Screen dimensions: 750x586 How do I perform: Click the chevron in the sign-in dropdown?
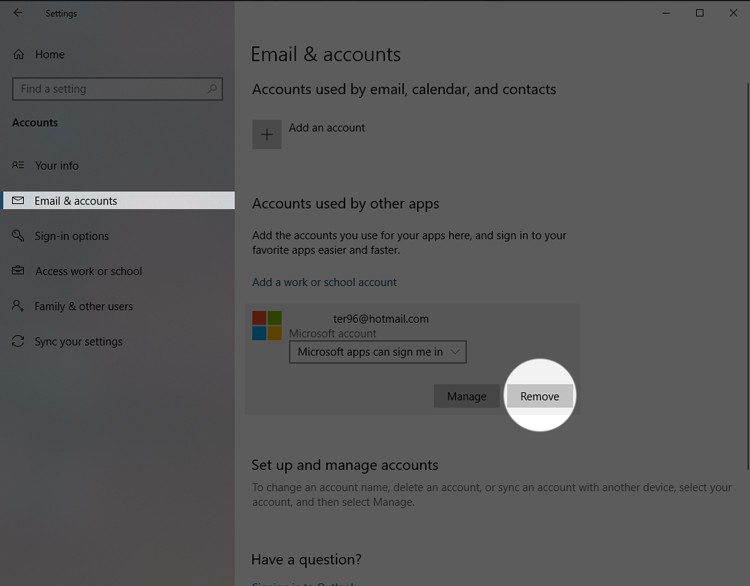point(455,352)
